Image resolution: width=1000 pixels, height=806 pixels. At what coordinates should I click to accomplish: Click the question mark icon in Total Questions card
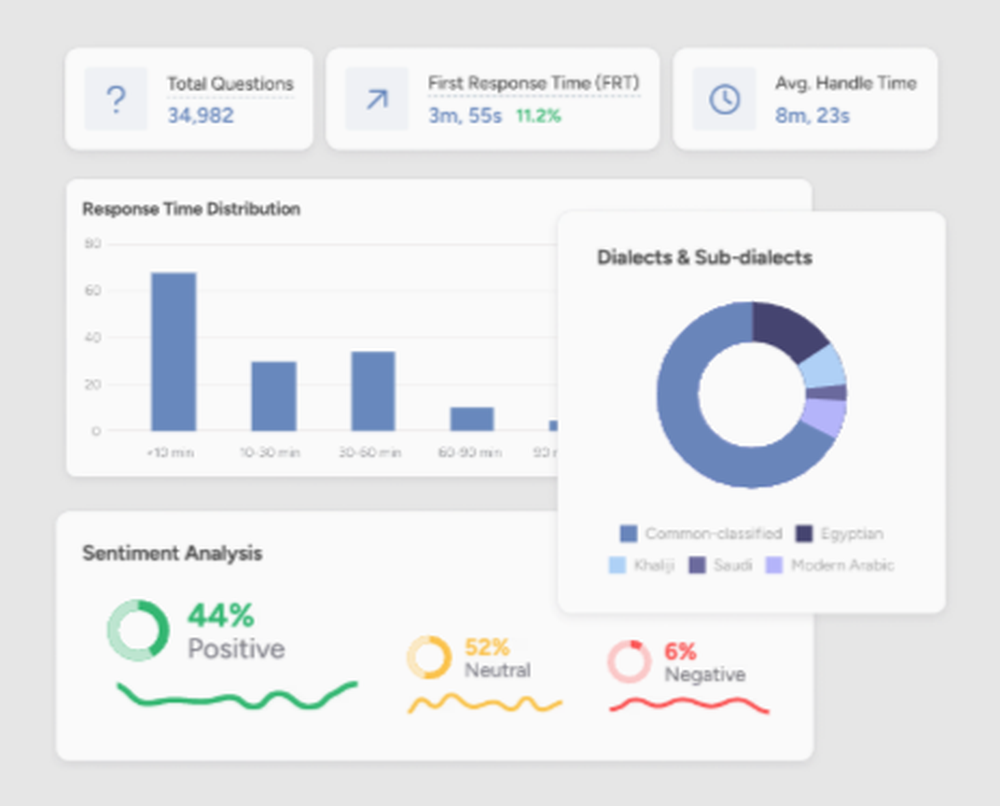pos(115,99)
